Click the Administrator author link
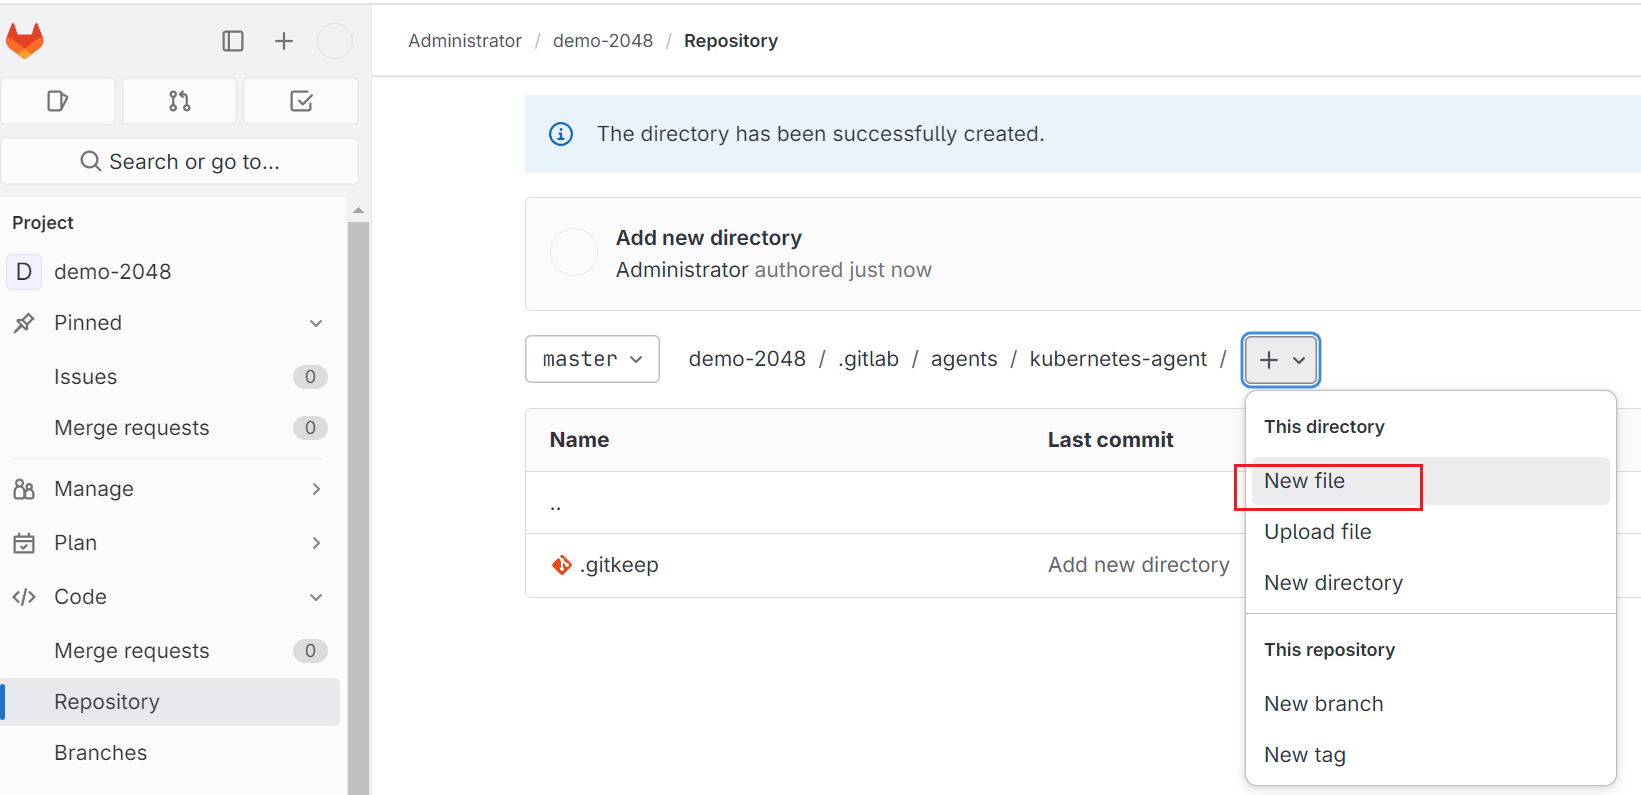This screenshot has width=1641, height=795. (x=682, y=270)
